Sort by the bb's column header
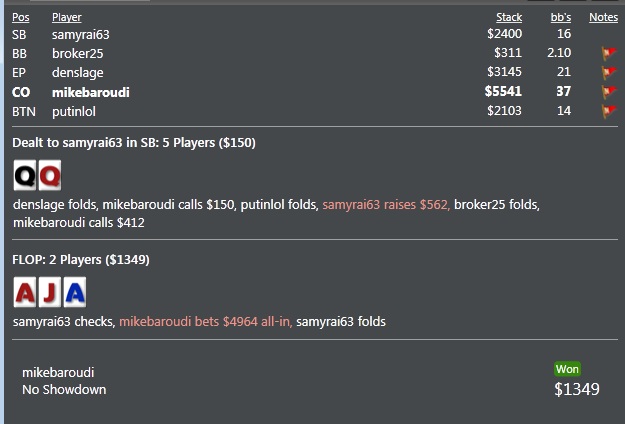This screenshot has width=625, height=424. [x=561, y=18]
